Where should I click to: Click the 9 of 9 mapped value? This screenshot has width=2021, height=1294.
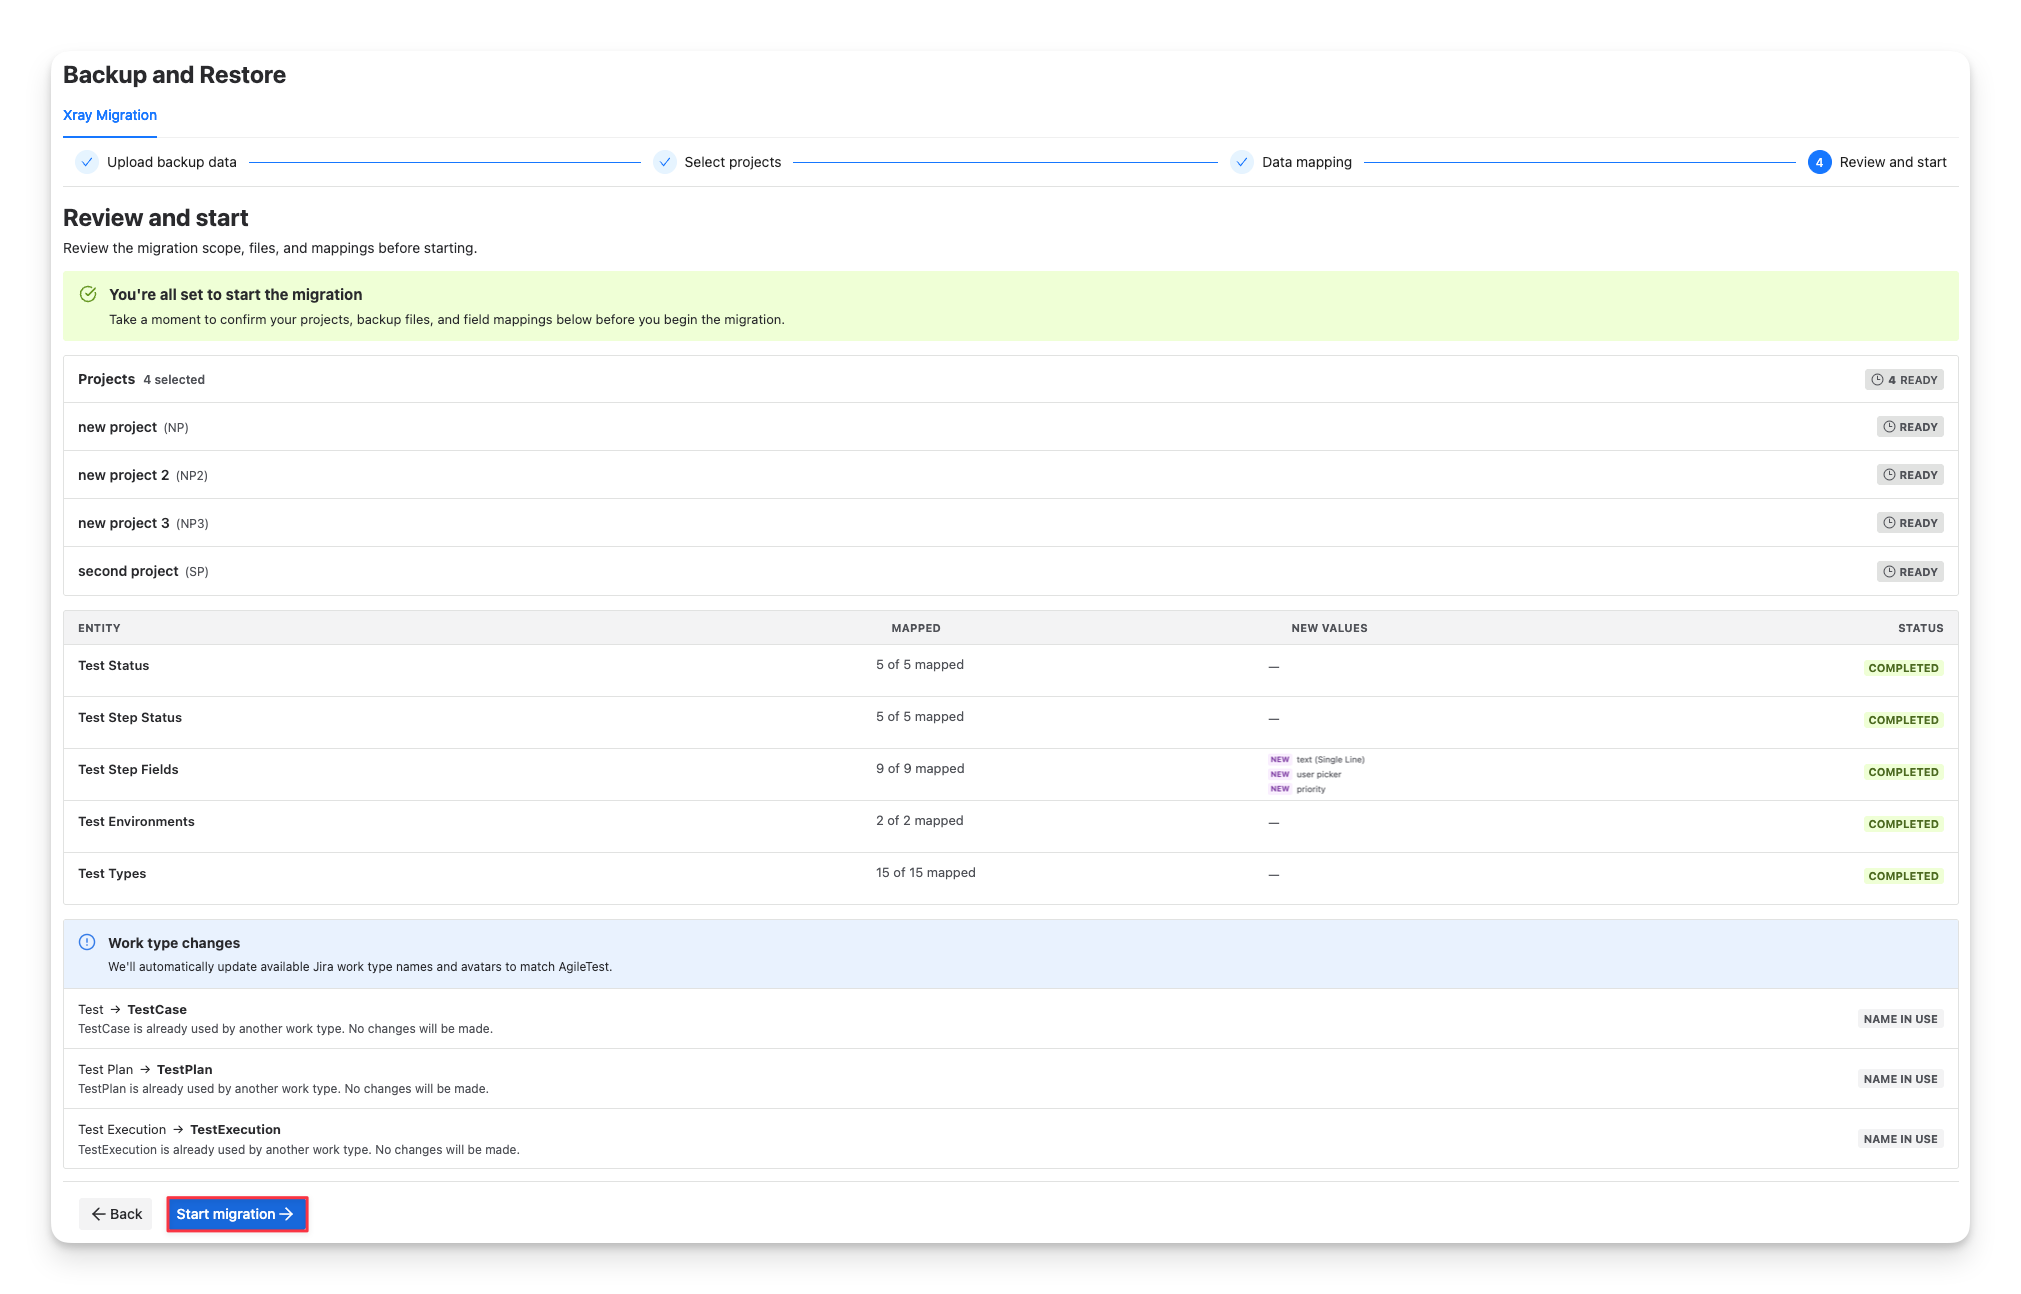(x=920, y=768)
